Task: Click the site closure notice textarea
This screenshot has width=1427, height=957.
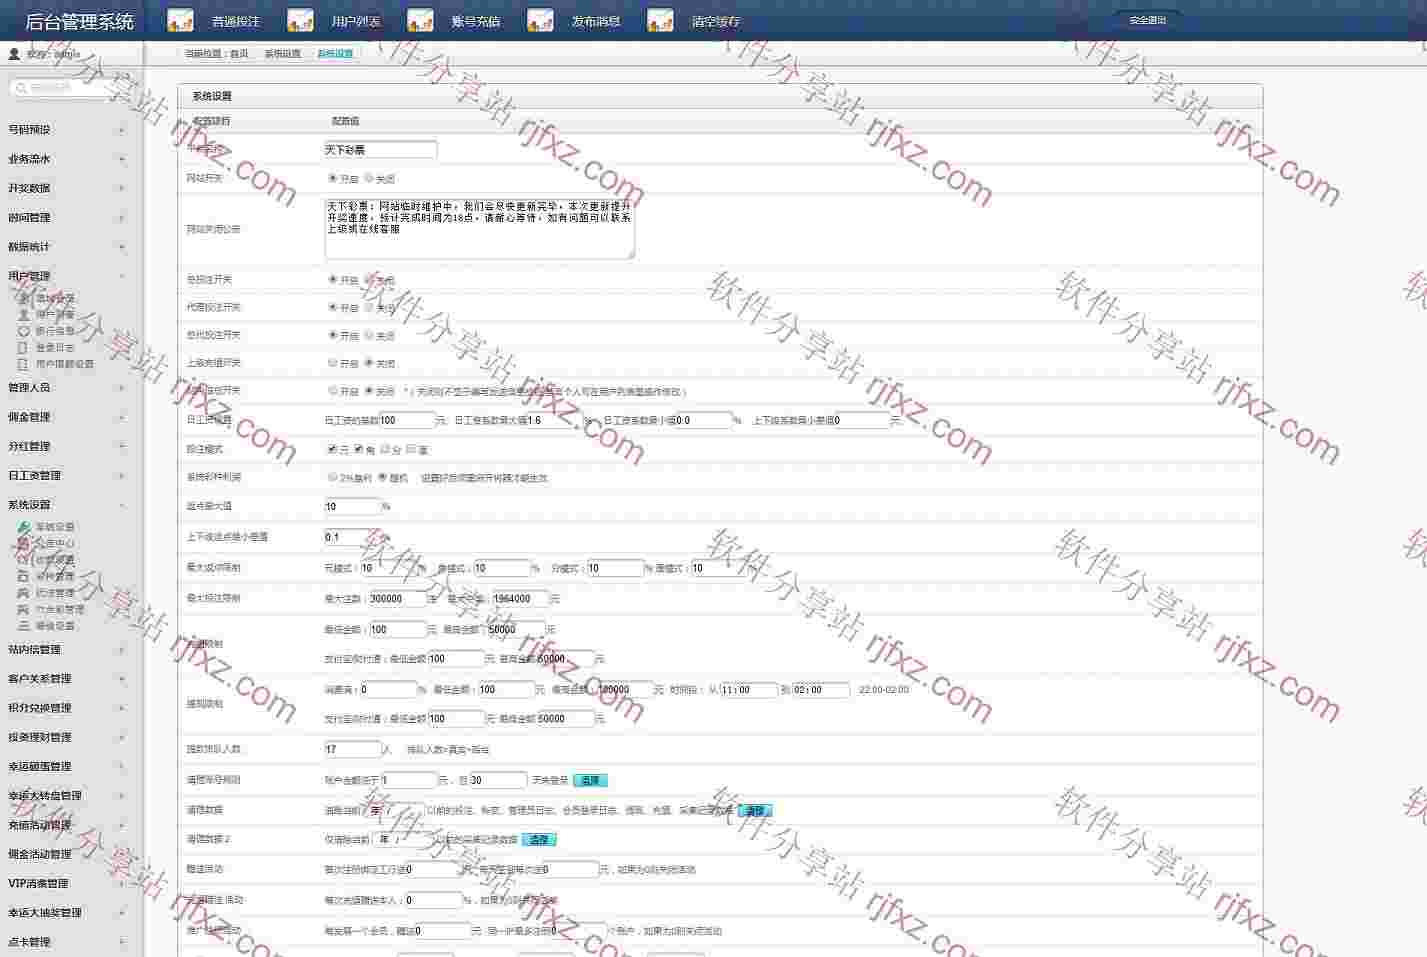Action: pos(479,228)
